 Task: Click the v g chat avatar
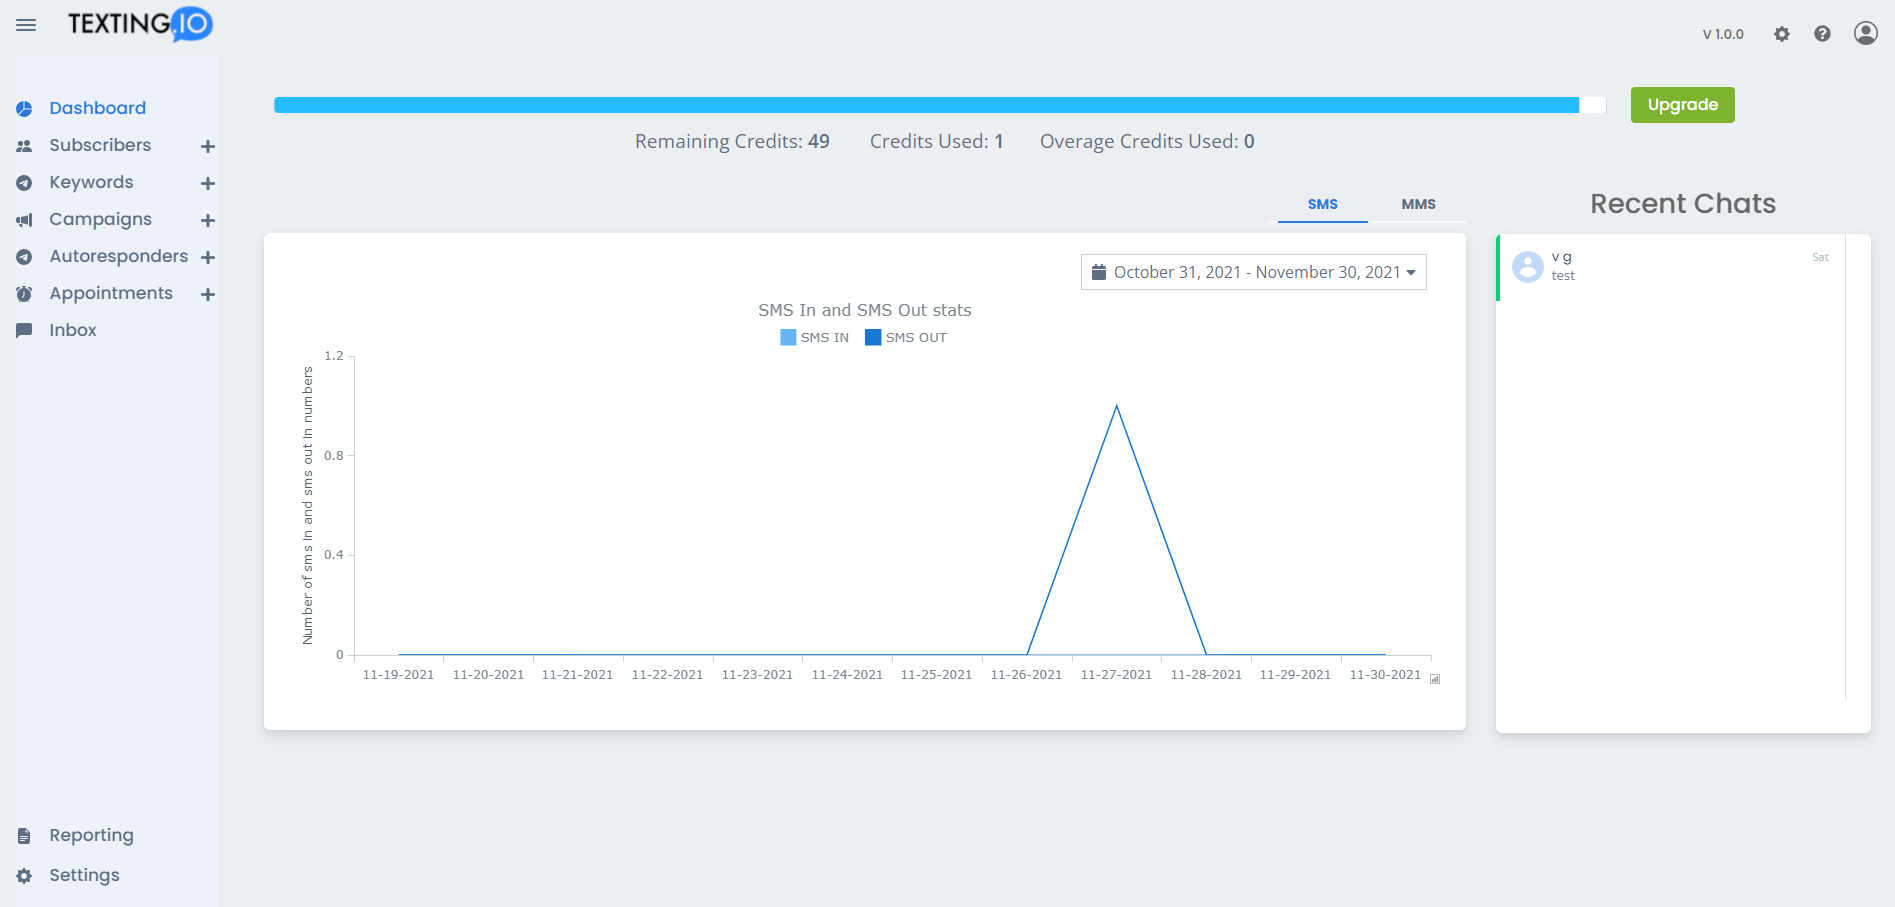tap(1527, 266)
